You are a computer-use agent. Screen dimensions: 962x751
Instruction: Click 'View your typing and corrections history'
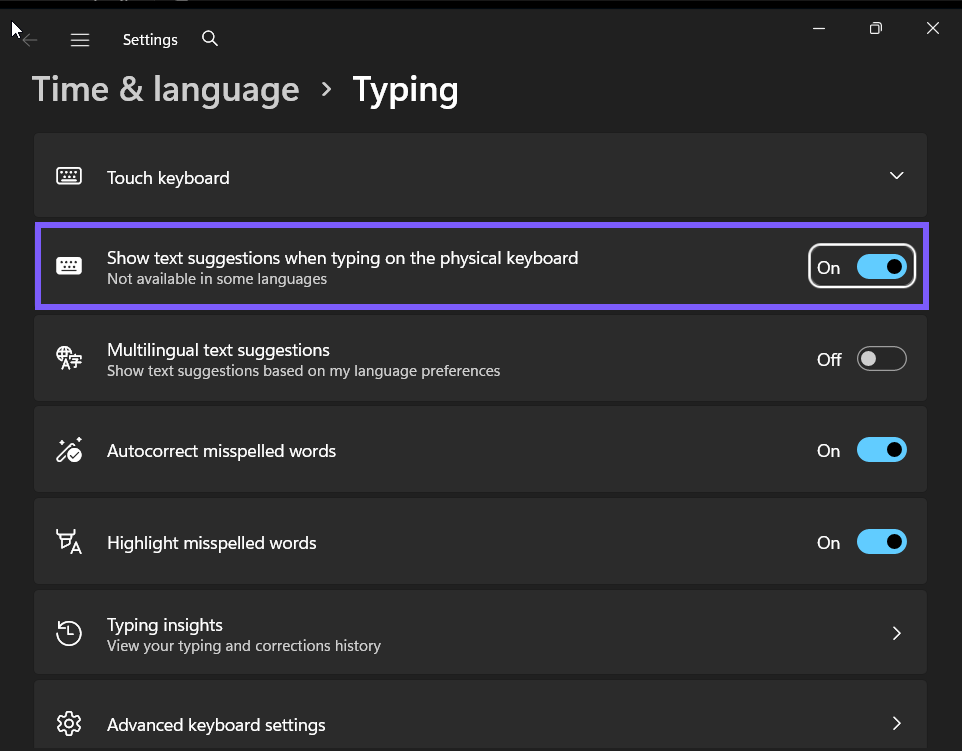[x=244, y=646]
